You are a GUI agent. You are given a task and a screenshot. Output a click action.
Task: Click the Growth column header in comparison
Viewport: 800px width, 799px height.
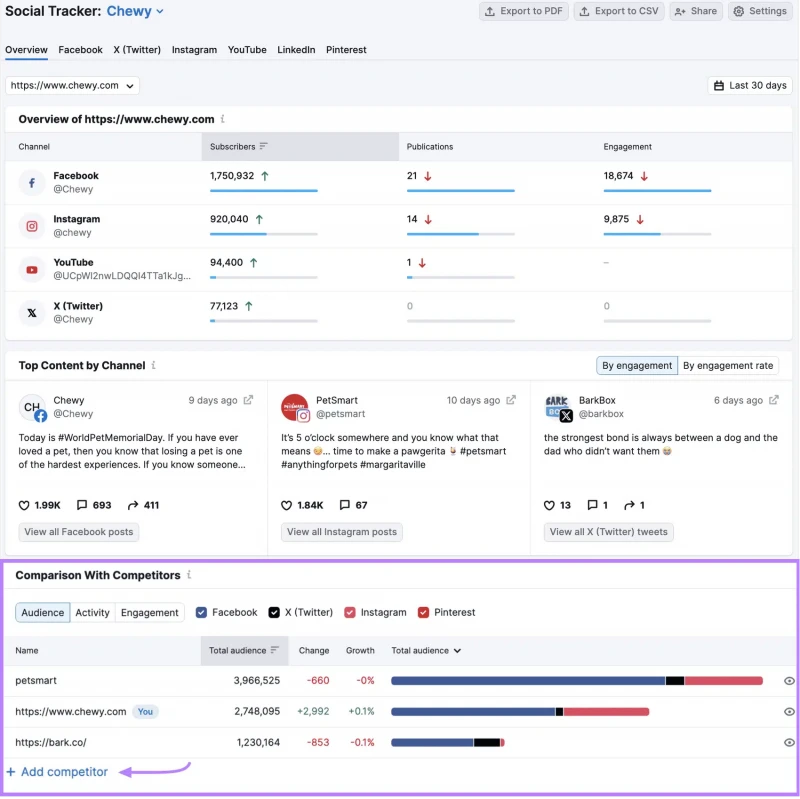[x=360, y=651]
